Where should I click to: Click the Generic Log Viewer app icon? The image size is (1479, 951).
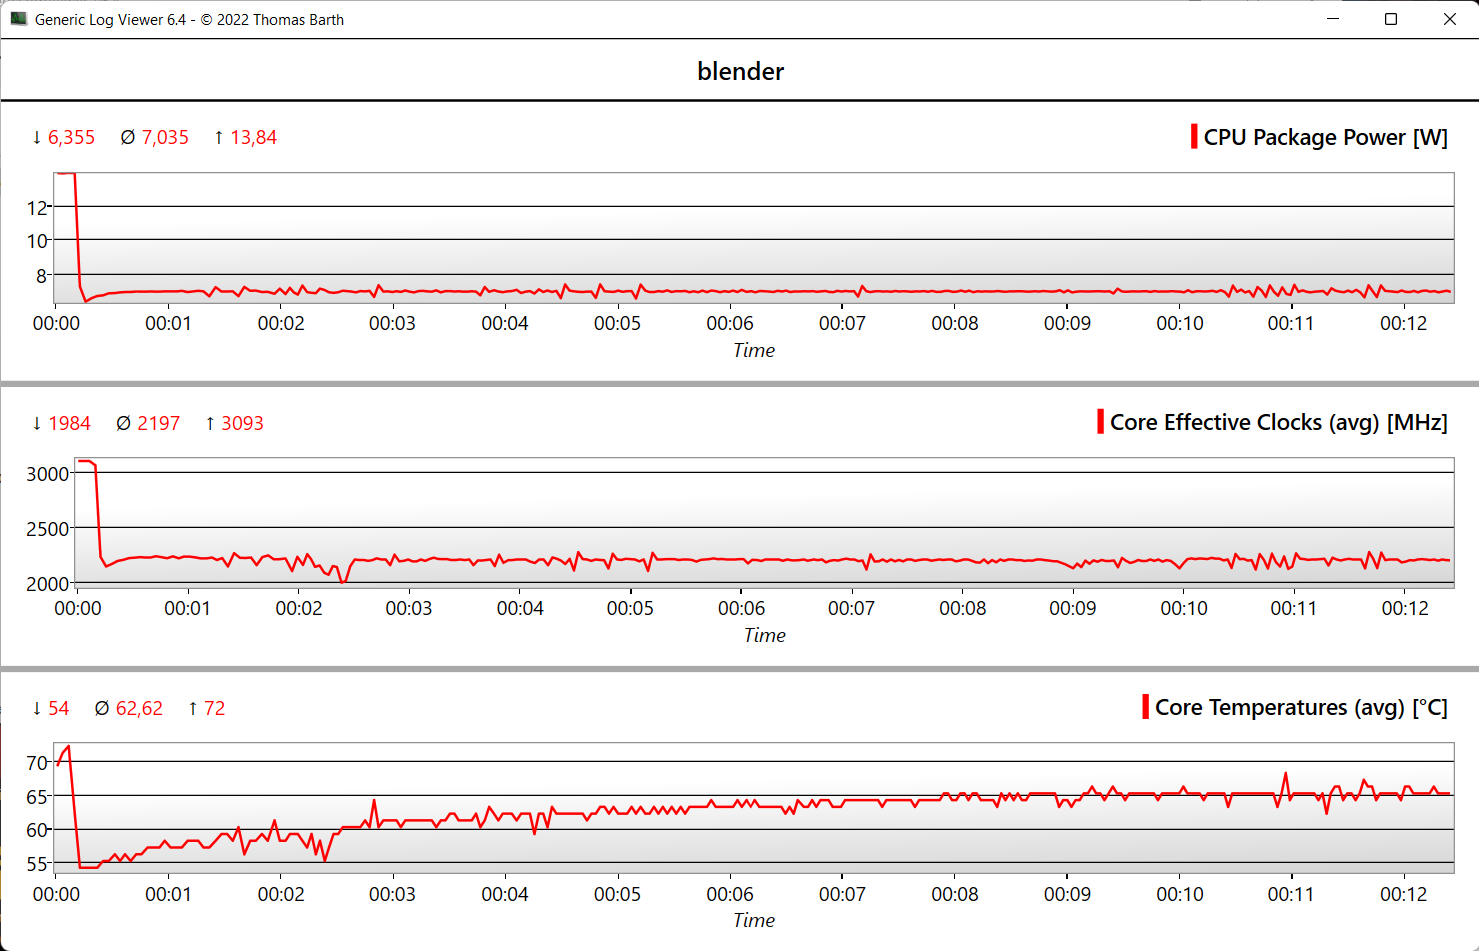(x=18, y=19)
